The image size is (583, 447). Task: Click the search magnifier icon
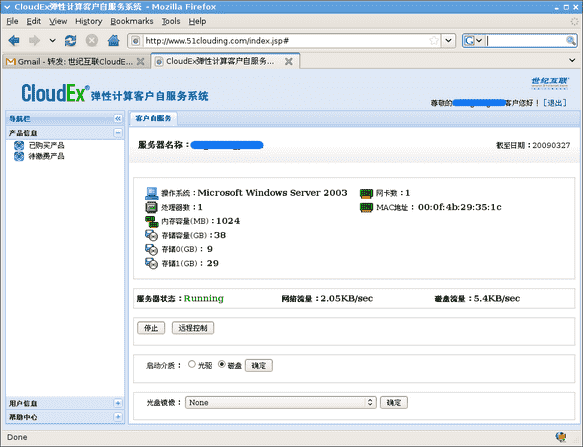pyautogui.click(x=571, y=41)
